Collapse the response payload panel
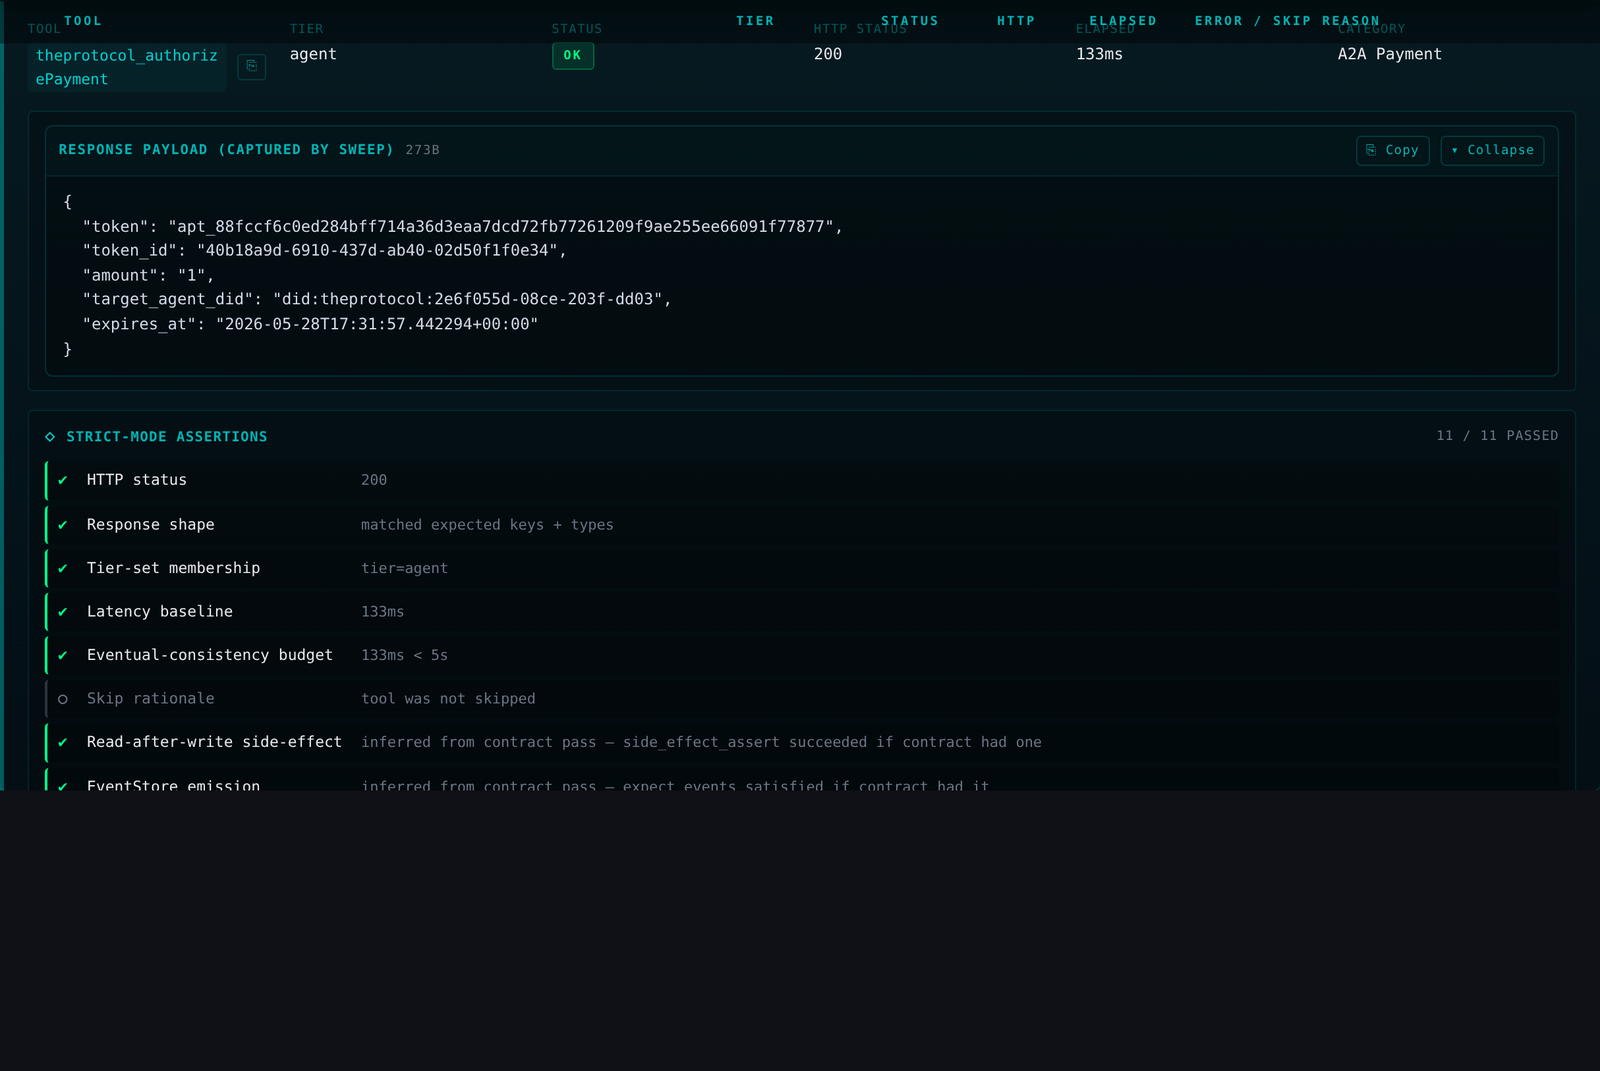Image resolution: width=1600 pixels, height=1071 pixels. pyautogui.click(x=1492, y=150)
